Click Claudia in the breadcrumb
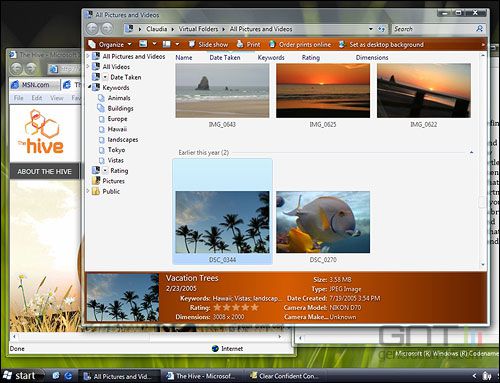The image size is (500, 383). [x=156, y=29]
